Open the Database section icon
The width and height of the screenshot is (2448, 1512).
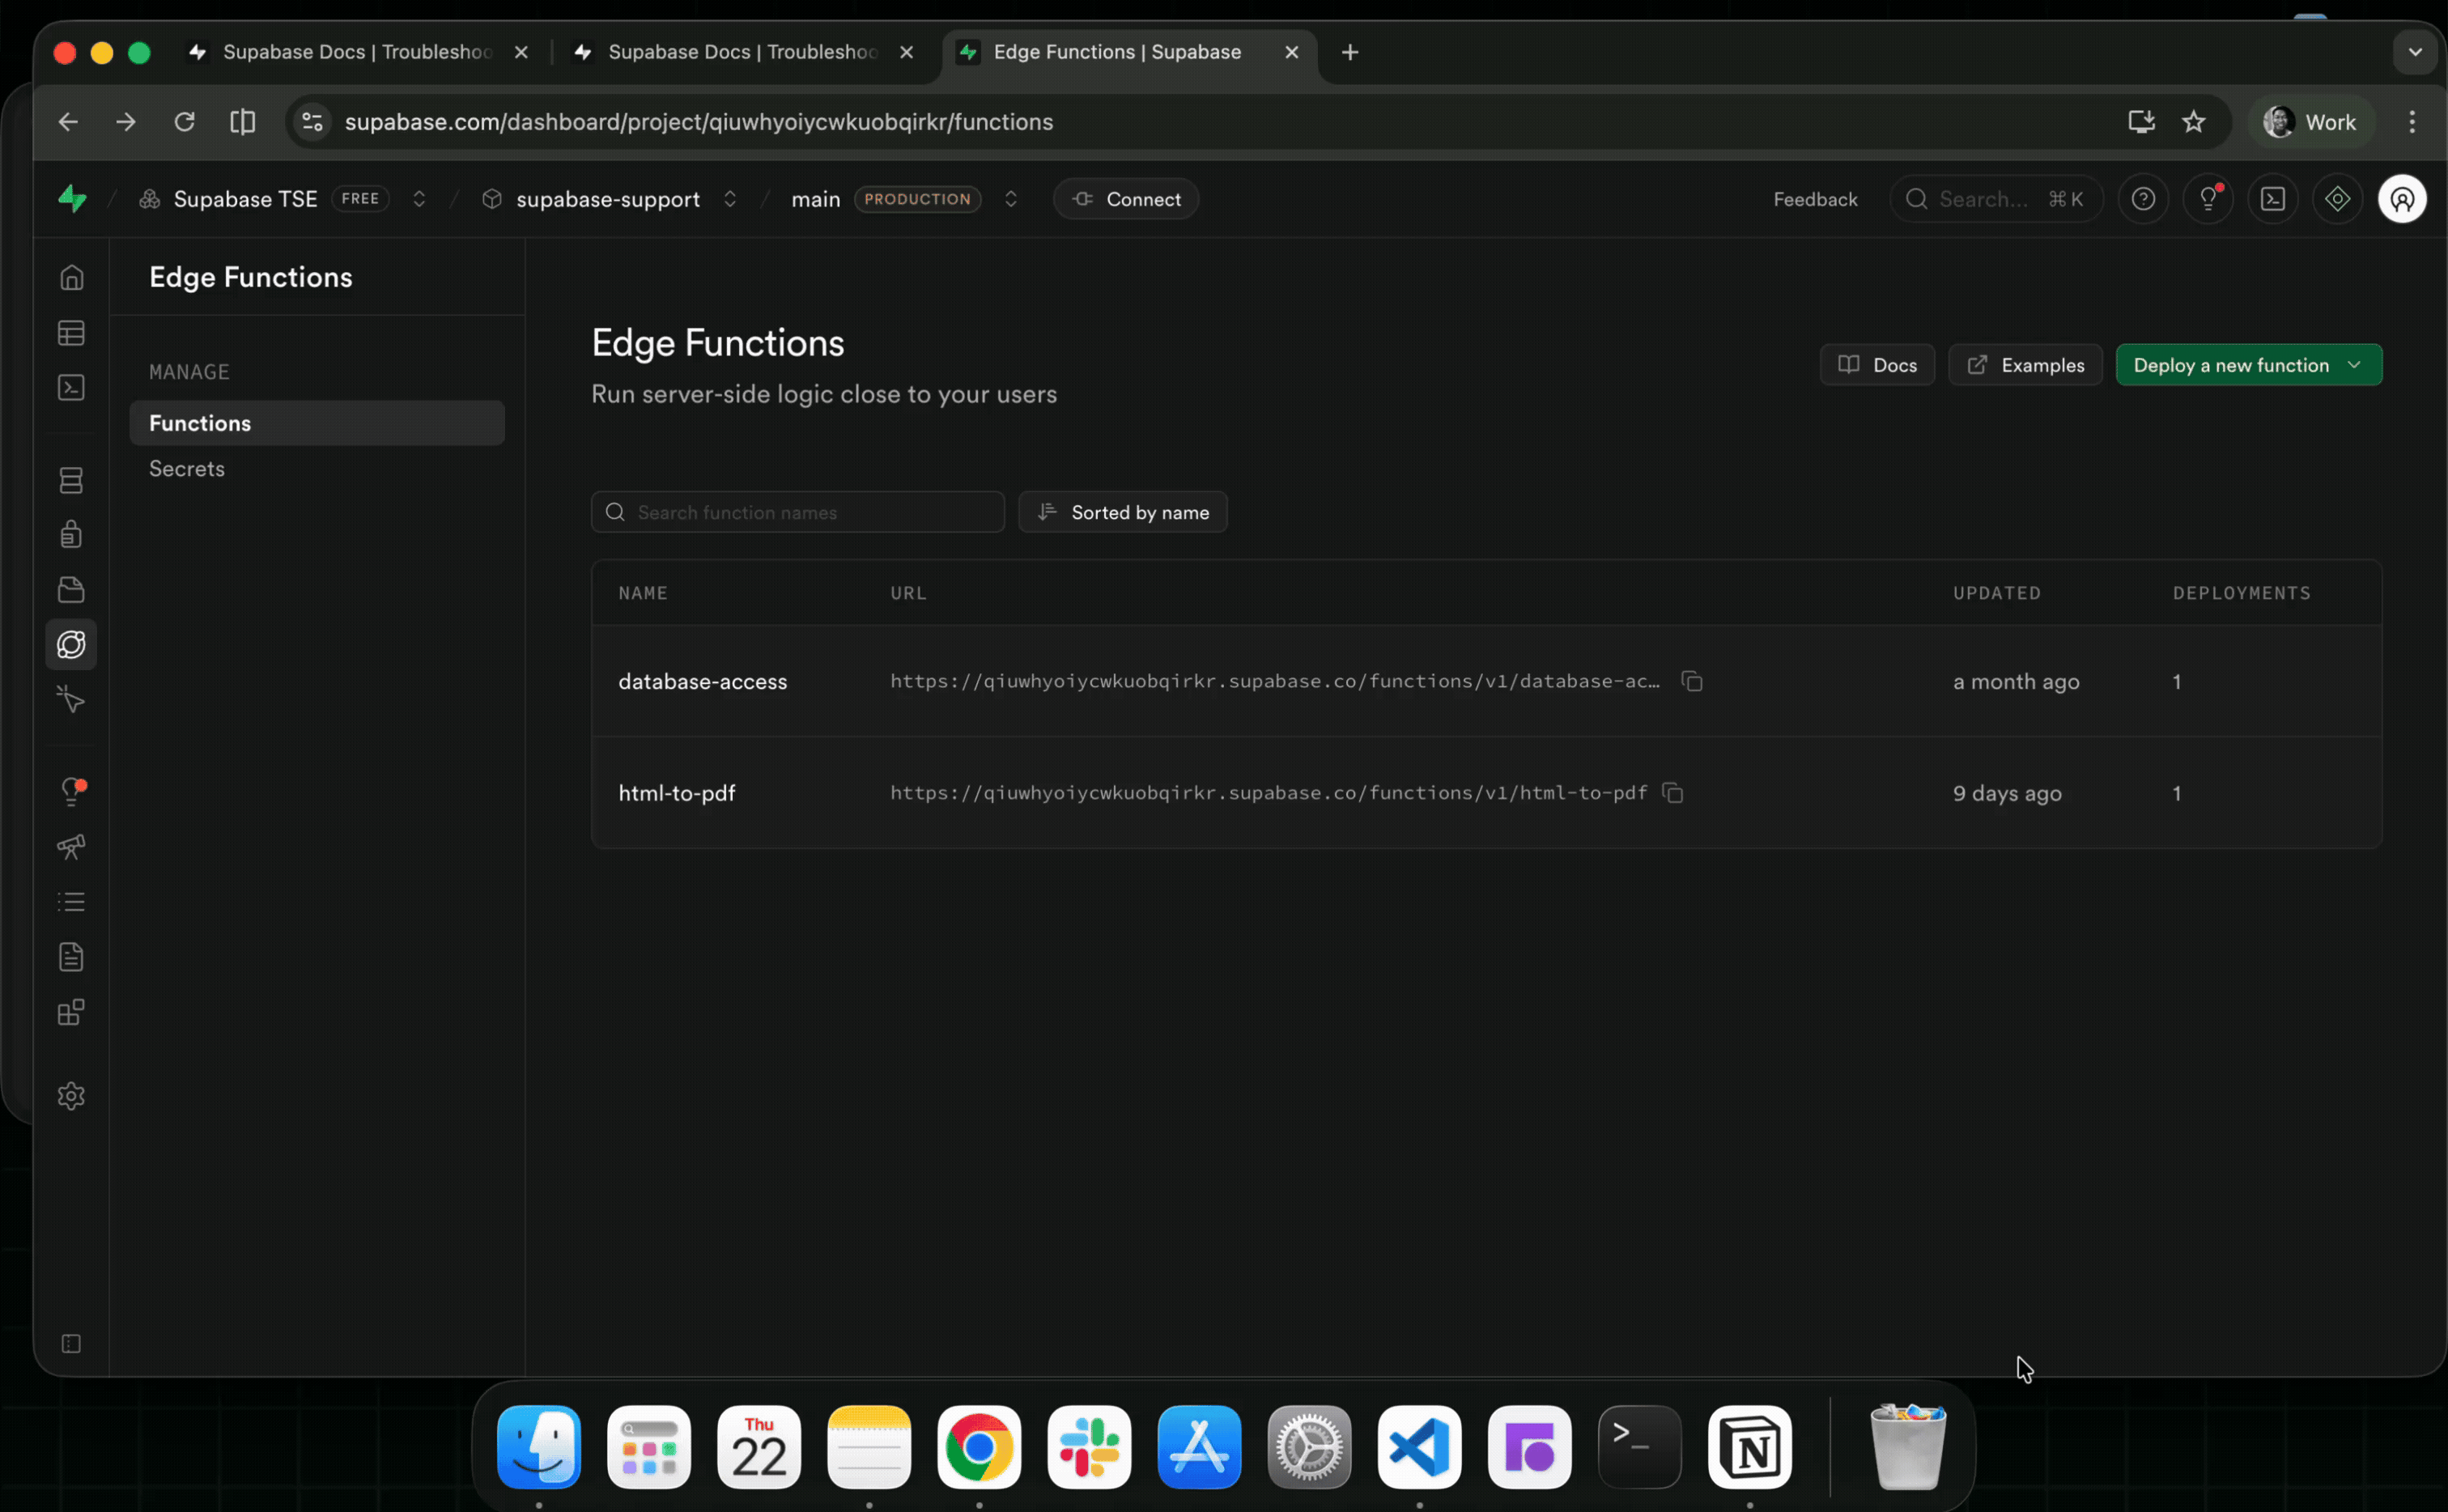click(x=71, y=480)
